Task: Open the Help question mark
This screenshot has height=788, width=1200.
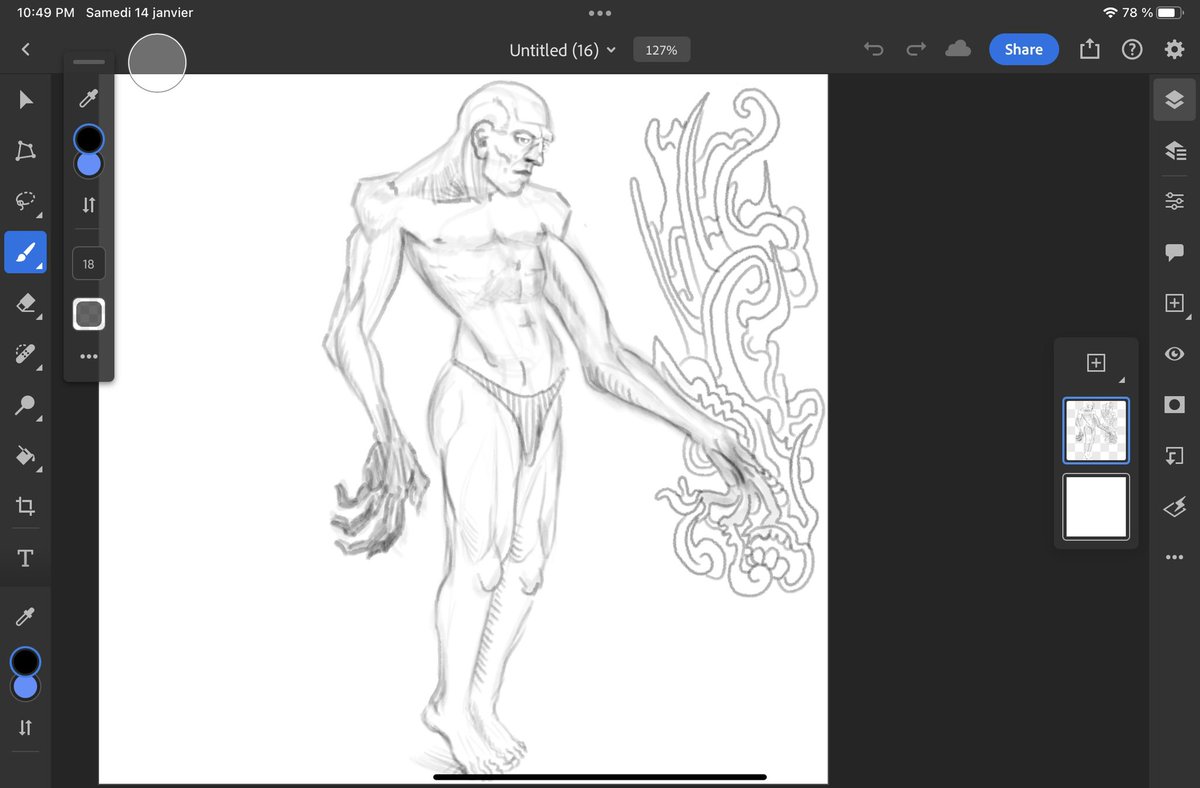Action: coord(1132,49)
